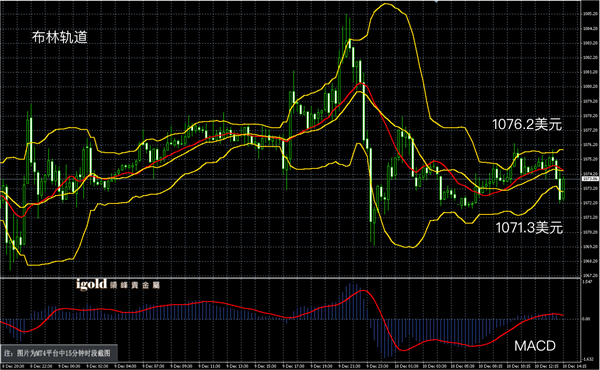Click the MACD indicator label
The width and height of the screenshot is (600, 370).
pos(535,346)
